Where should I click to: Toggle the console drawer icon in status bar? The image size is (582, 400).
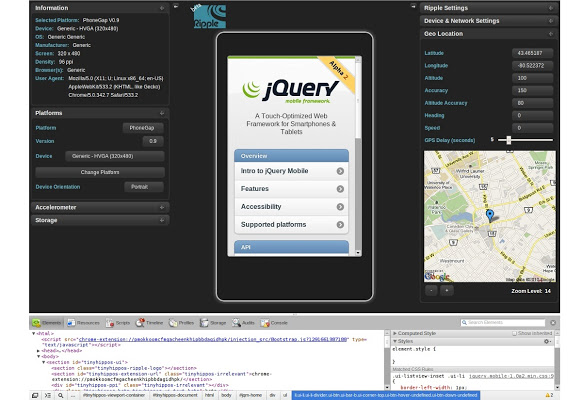[x=48, y=396]
